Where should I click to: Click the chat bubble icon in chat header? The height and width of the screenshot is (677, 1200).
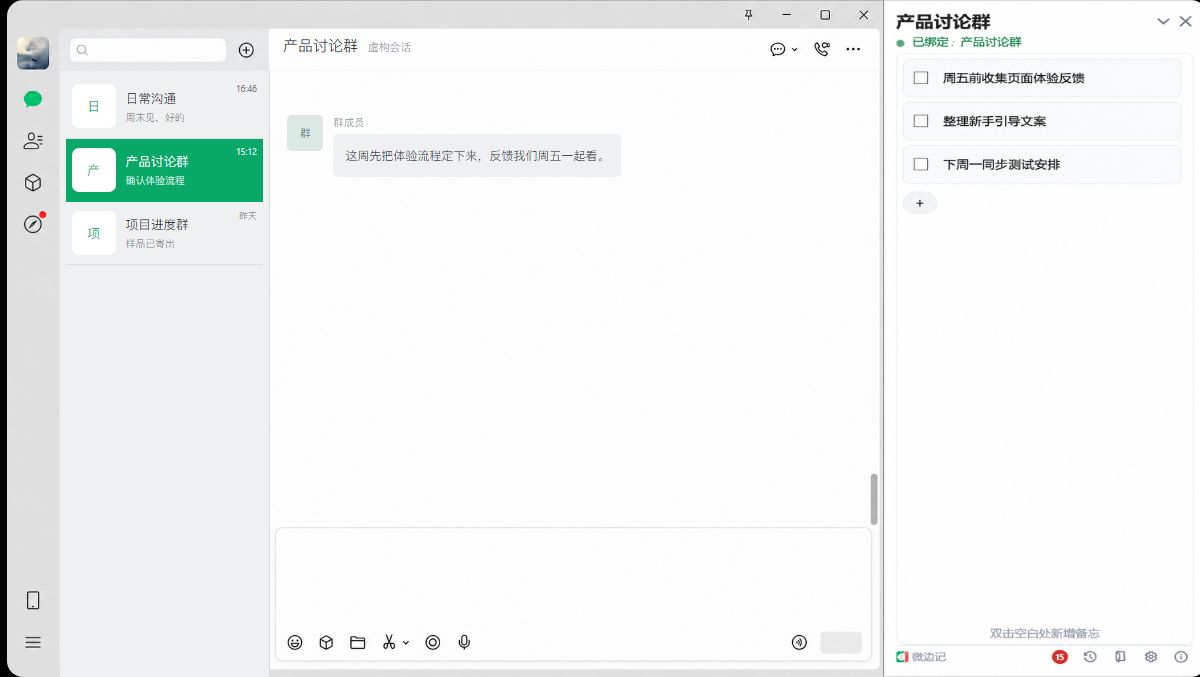tap(778, 49)
